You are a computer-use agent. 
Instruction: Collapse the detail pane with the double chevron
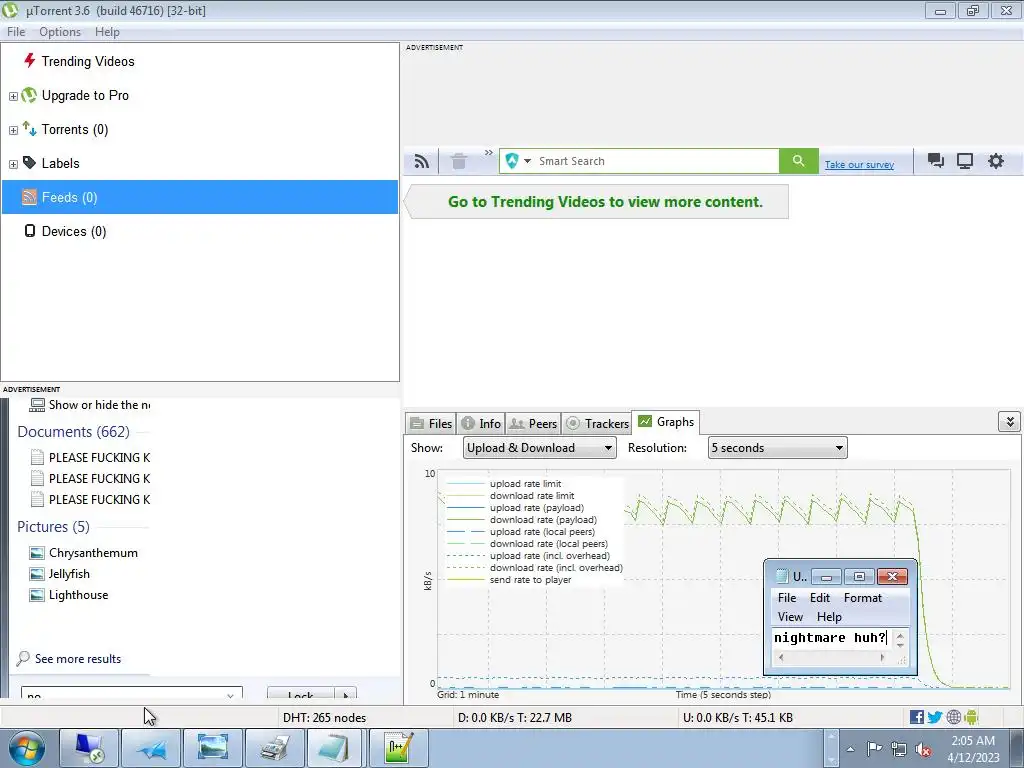tap(1009, 422)
